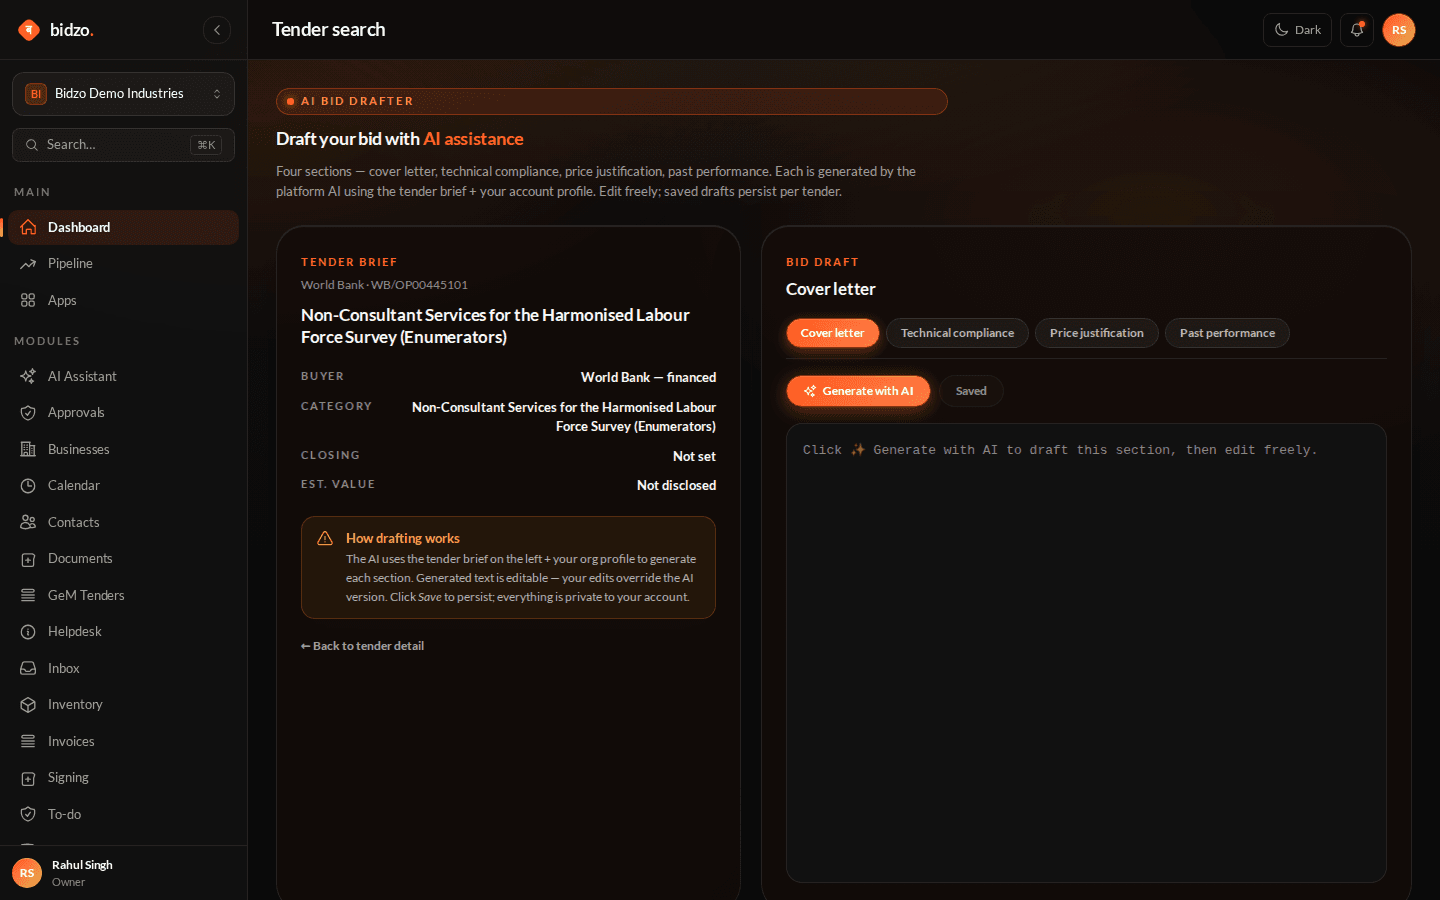Switch to Technical compliance tab
Screen dimensions: 1440x900
[x=957, y=333]
